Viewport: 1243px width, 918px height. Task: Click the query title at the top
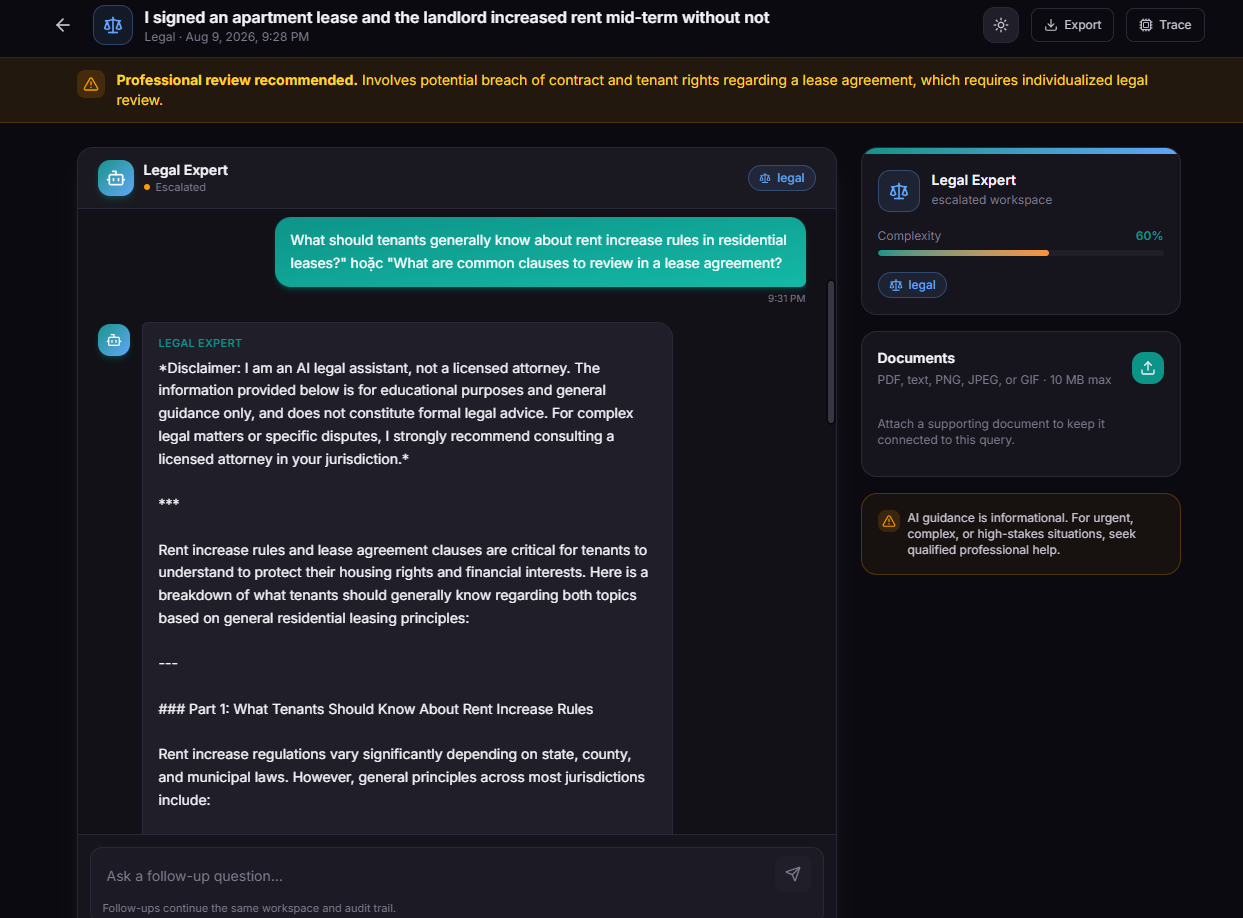(x=457, y=18)
